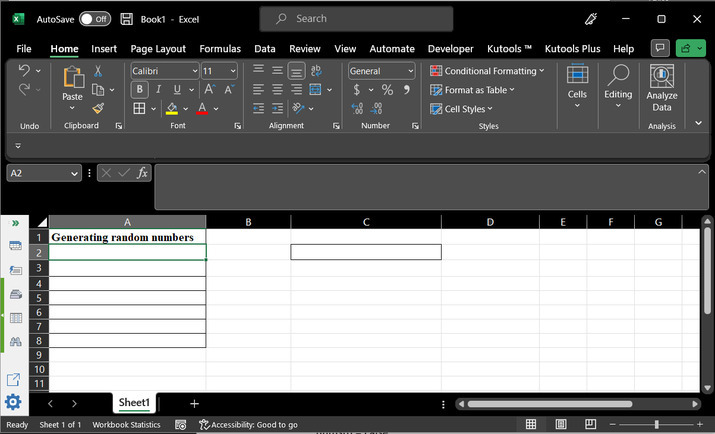Screen dimensions: 715x434
Task: Expand the General number format dropdown
Action: tap(410, 71)
